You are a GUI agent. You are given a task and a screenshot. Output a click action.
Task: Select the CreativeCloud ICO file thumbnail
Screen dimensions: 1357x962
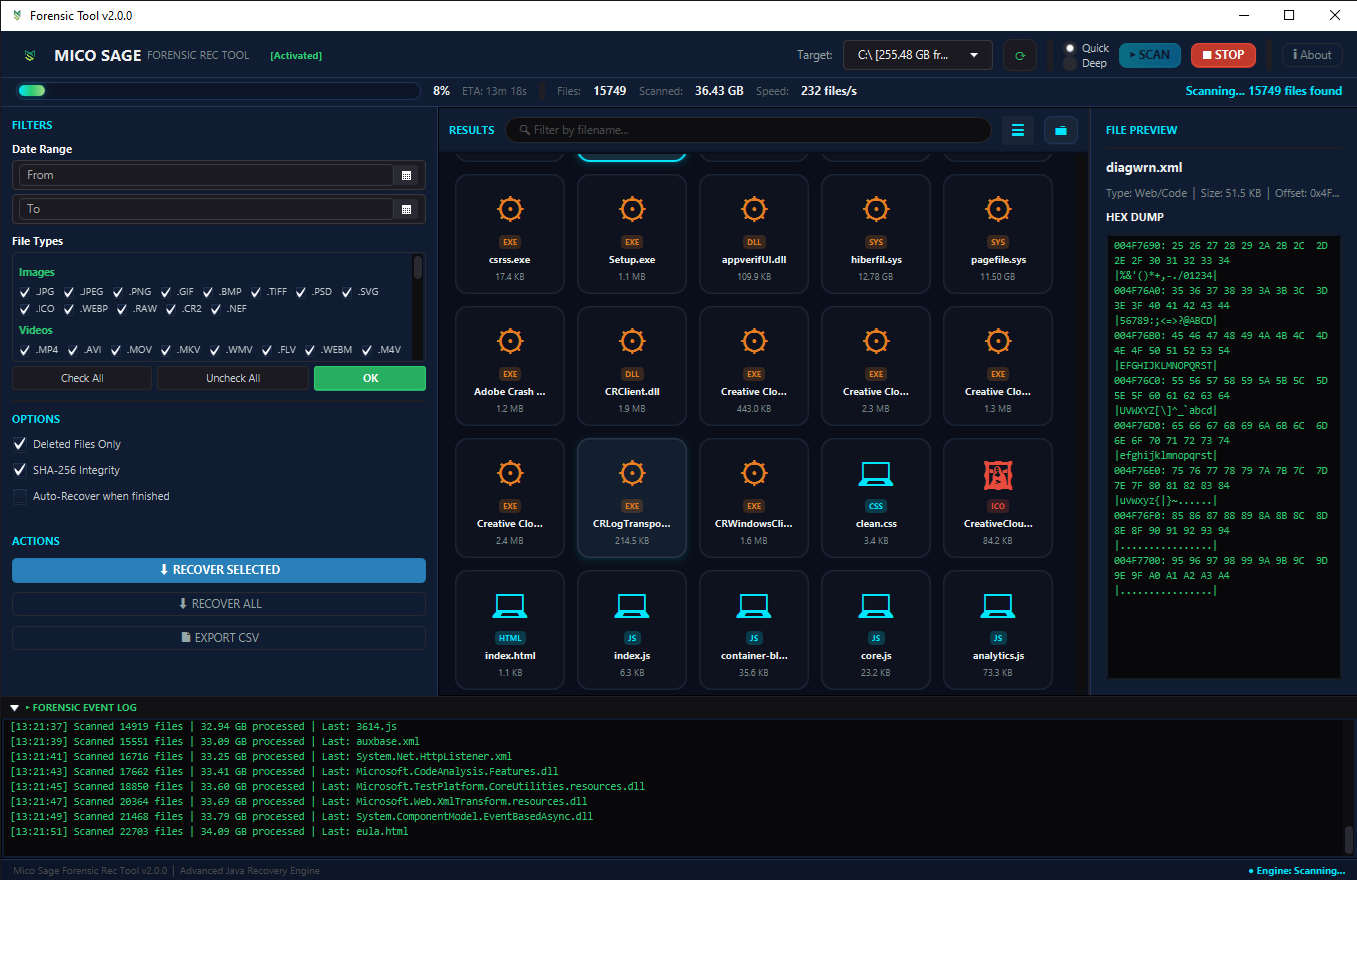coord(997,475)
